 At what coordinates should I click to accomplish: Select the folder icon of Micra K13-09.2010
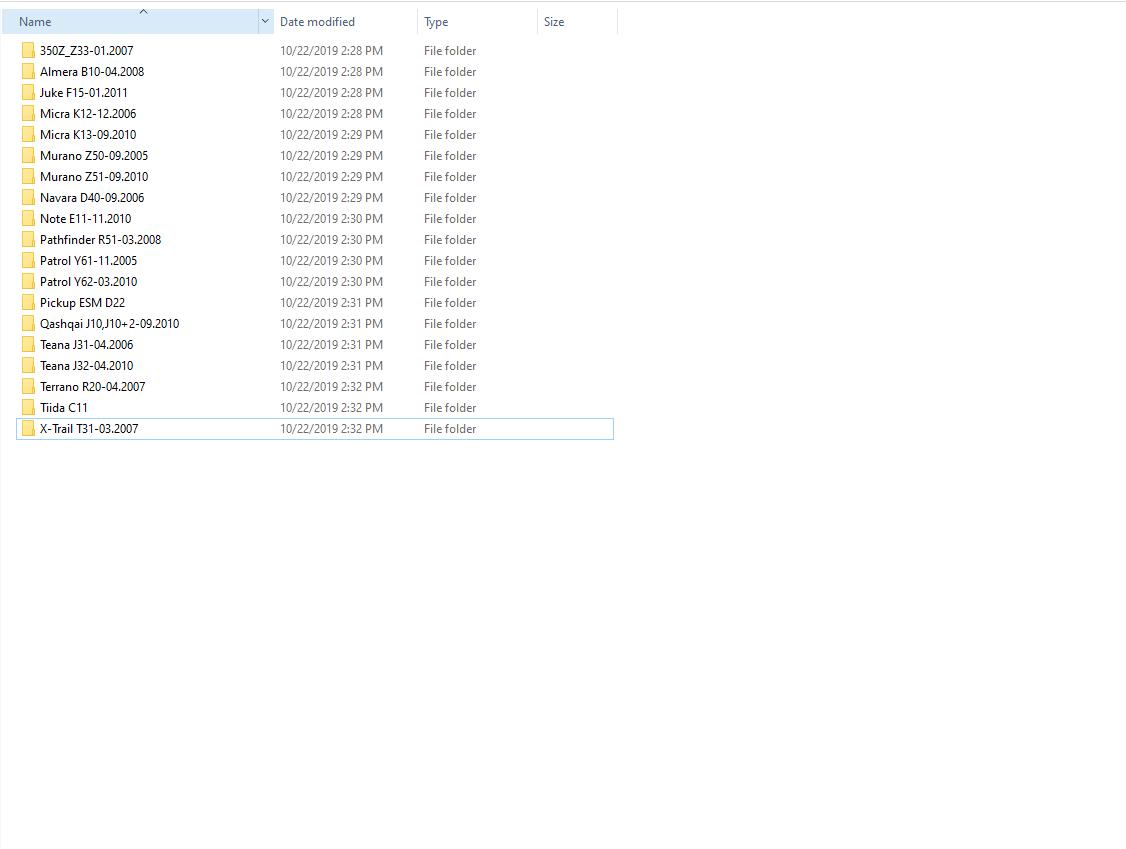click(28, 134)
